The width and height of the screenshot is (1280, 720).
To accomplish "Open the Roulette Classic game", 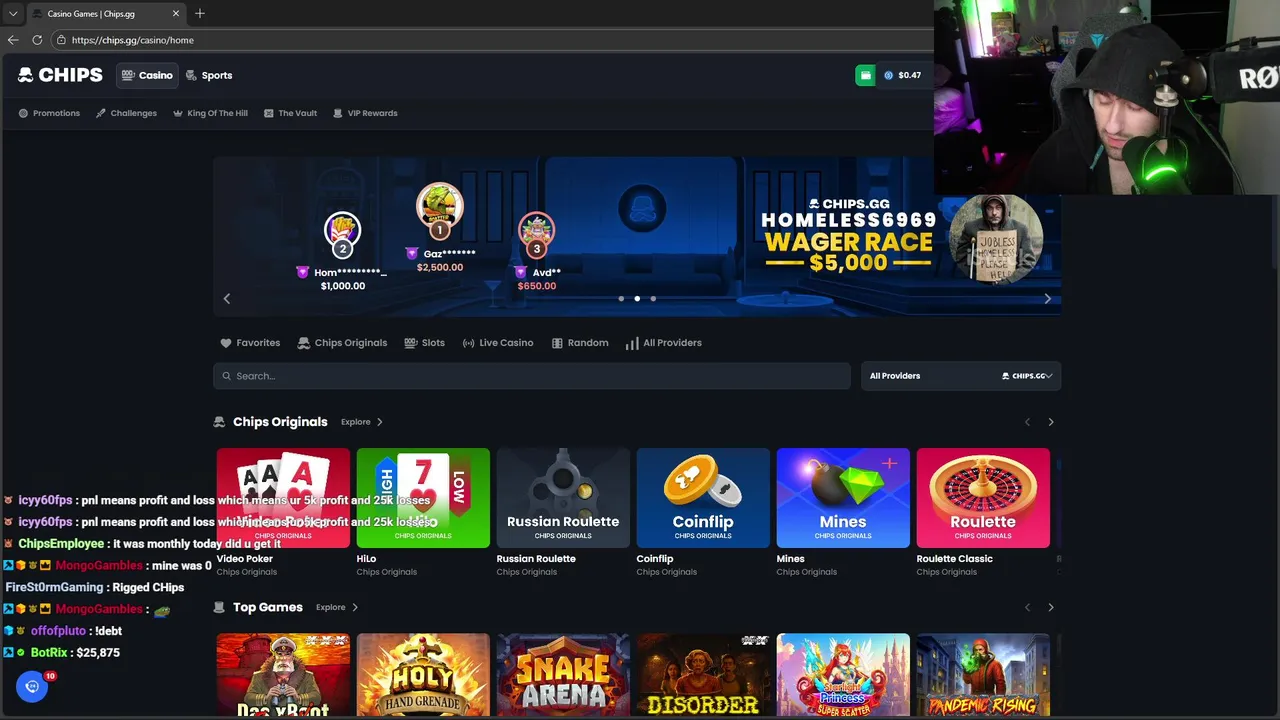I will point(983,498).
